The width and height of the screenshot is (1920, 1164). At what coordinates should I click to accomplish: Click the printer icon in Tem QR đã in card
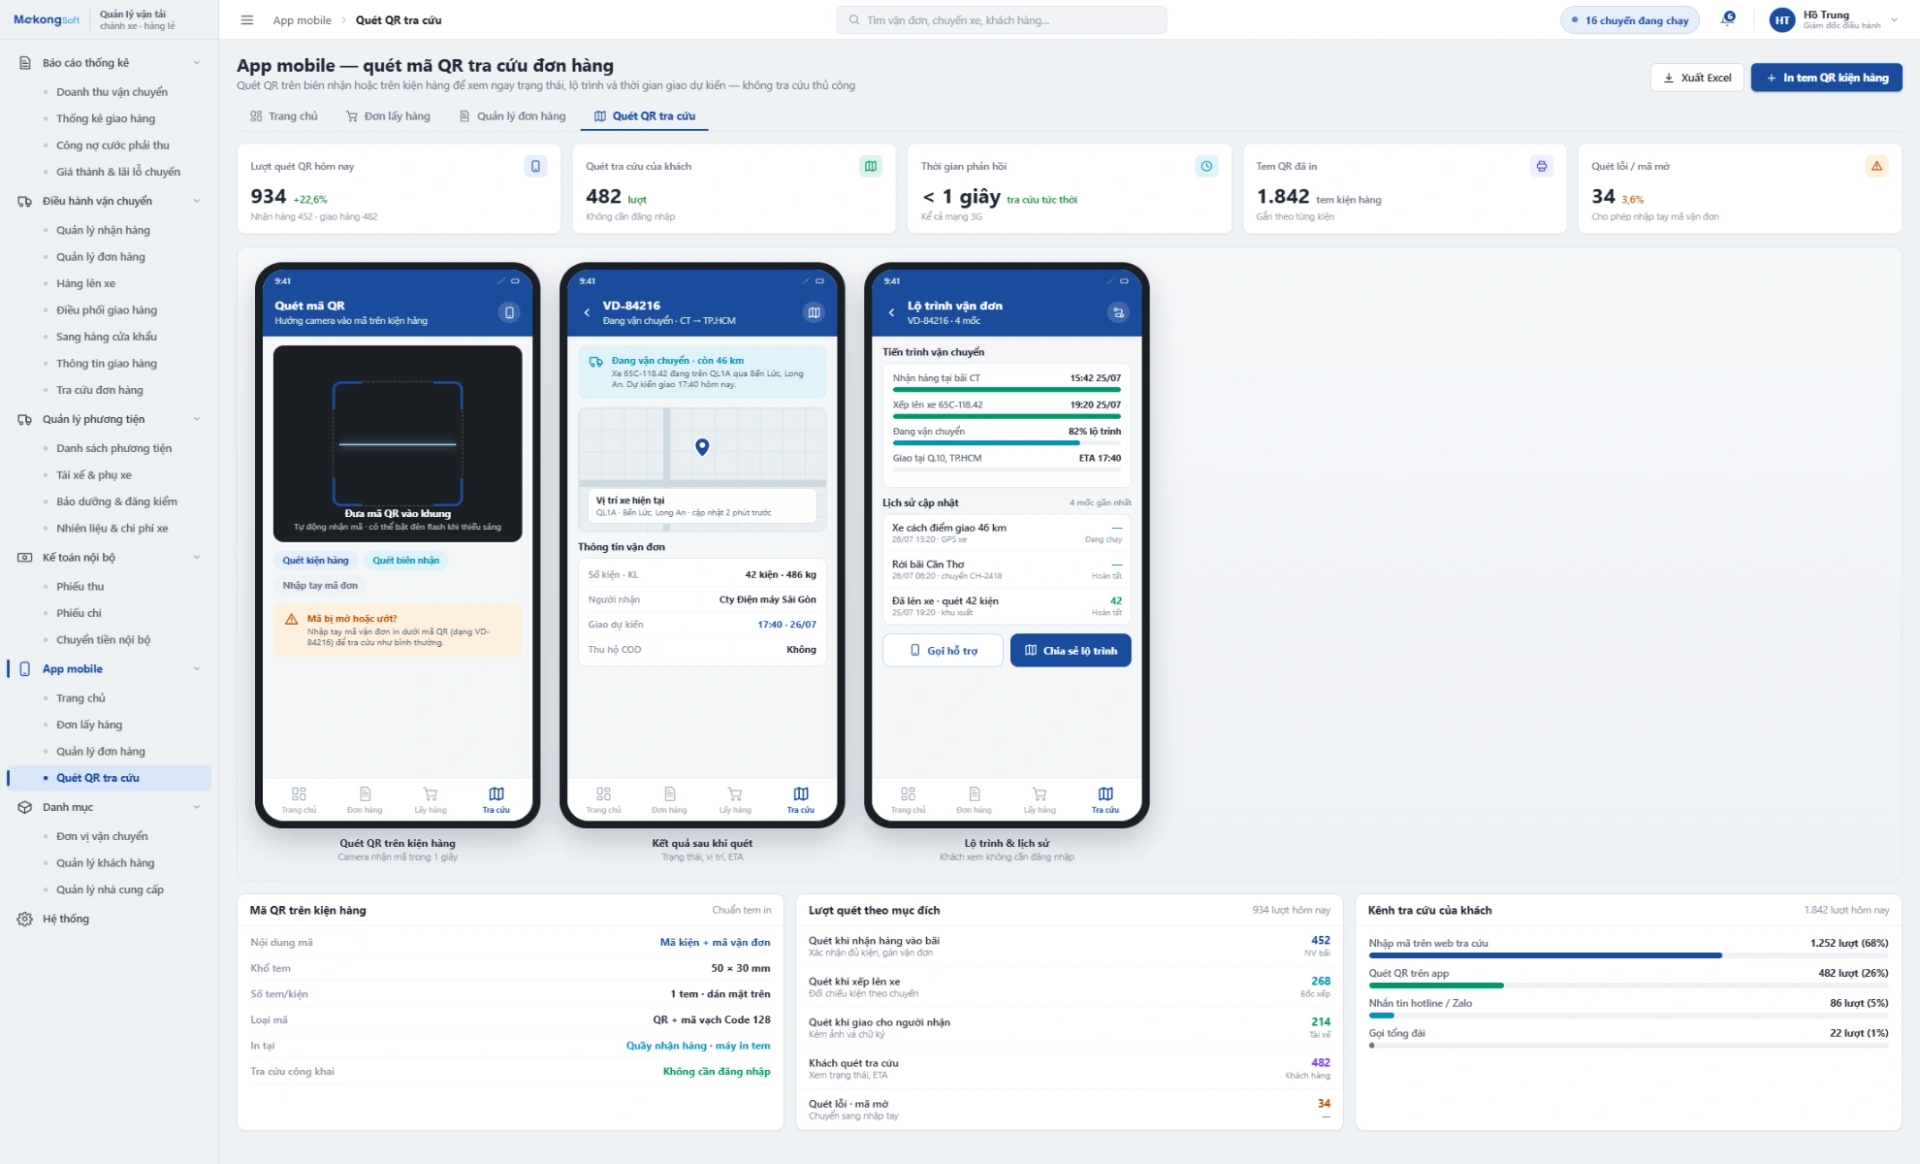(x=1541, y=166)
